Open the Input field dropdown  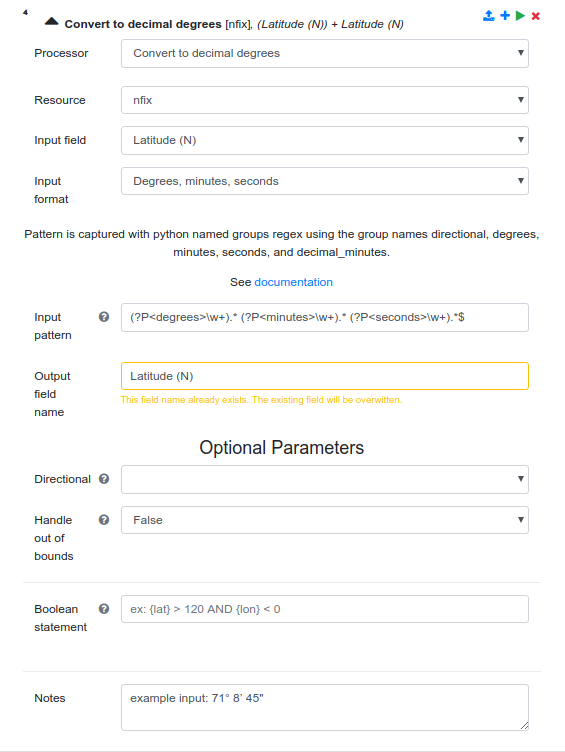pos(325,141)
